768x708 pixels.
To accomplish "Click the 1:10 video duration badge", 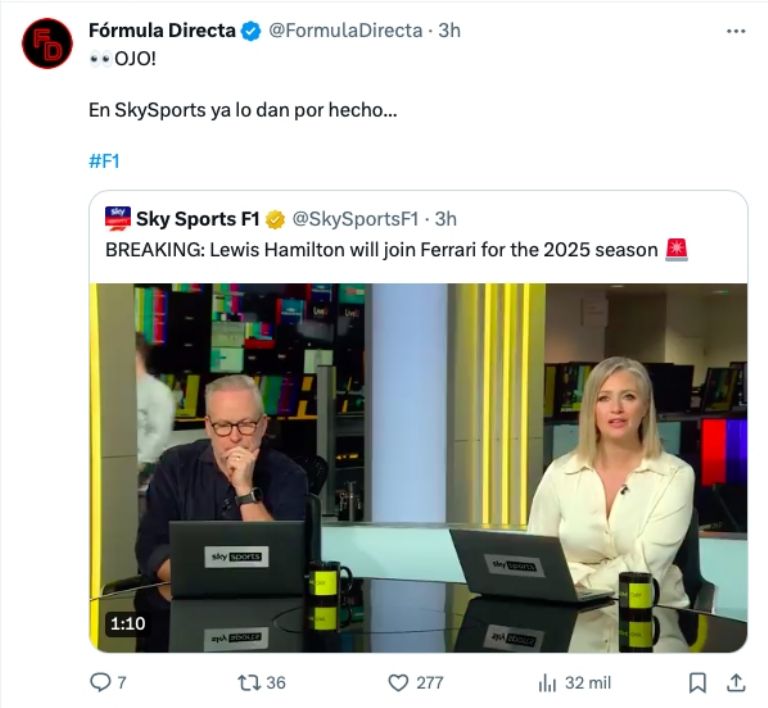I will click(127, 623).
